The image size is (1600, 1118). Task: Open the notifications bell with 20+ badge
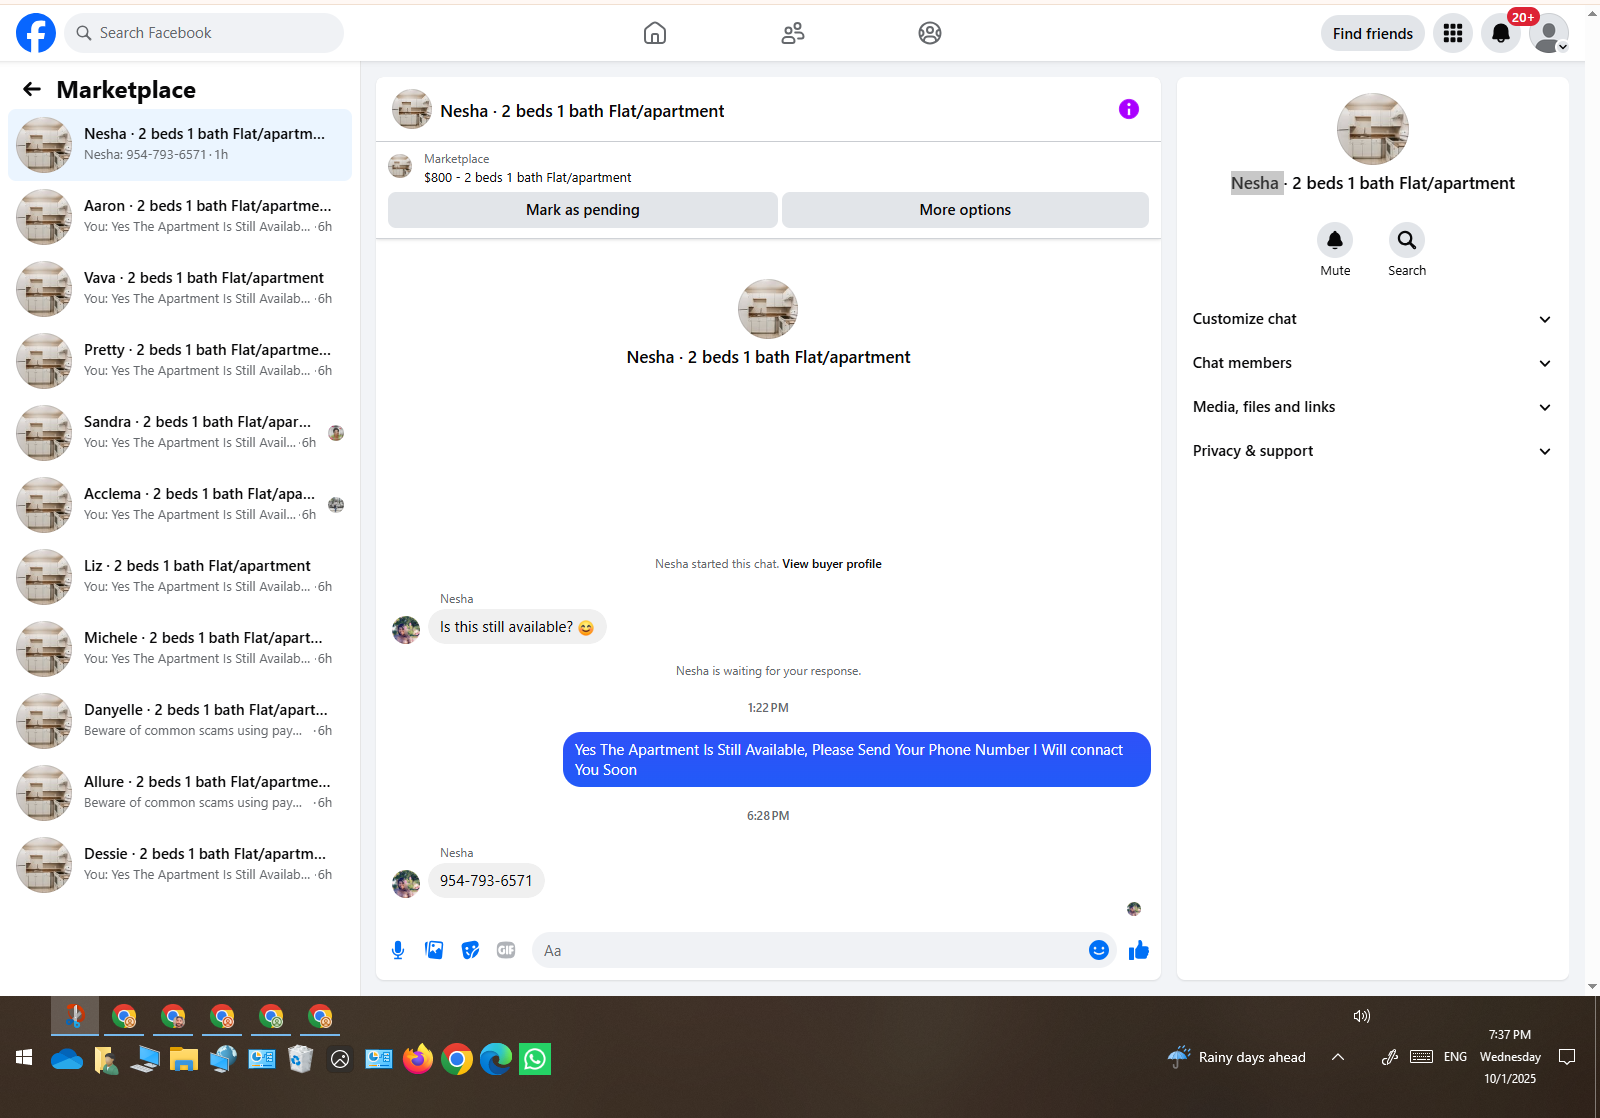(1501, 33)
